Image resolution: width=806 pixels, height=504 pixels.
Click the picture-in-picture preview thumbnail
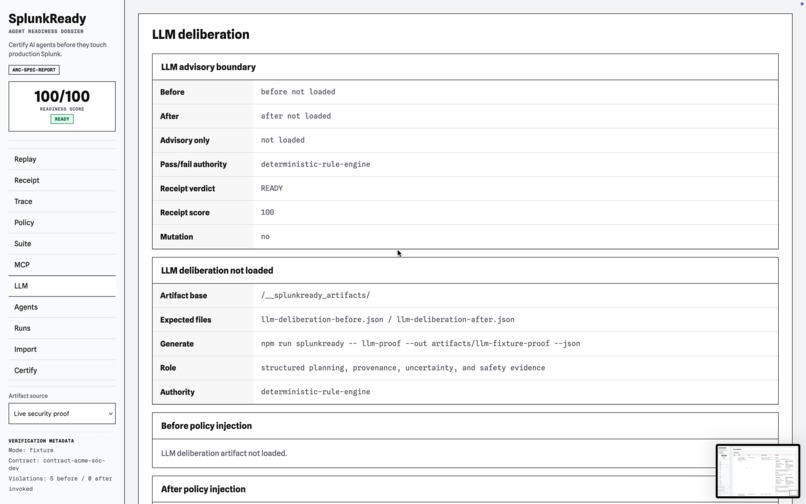click(x=758, y=471)
